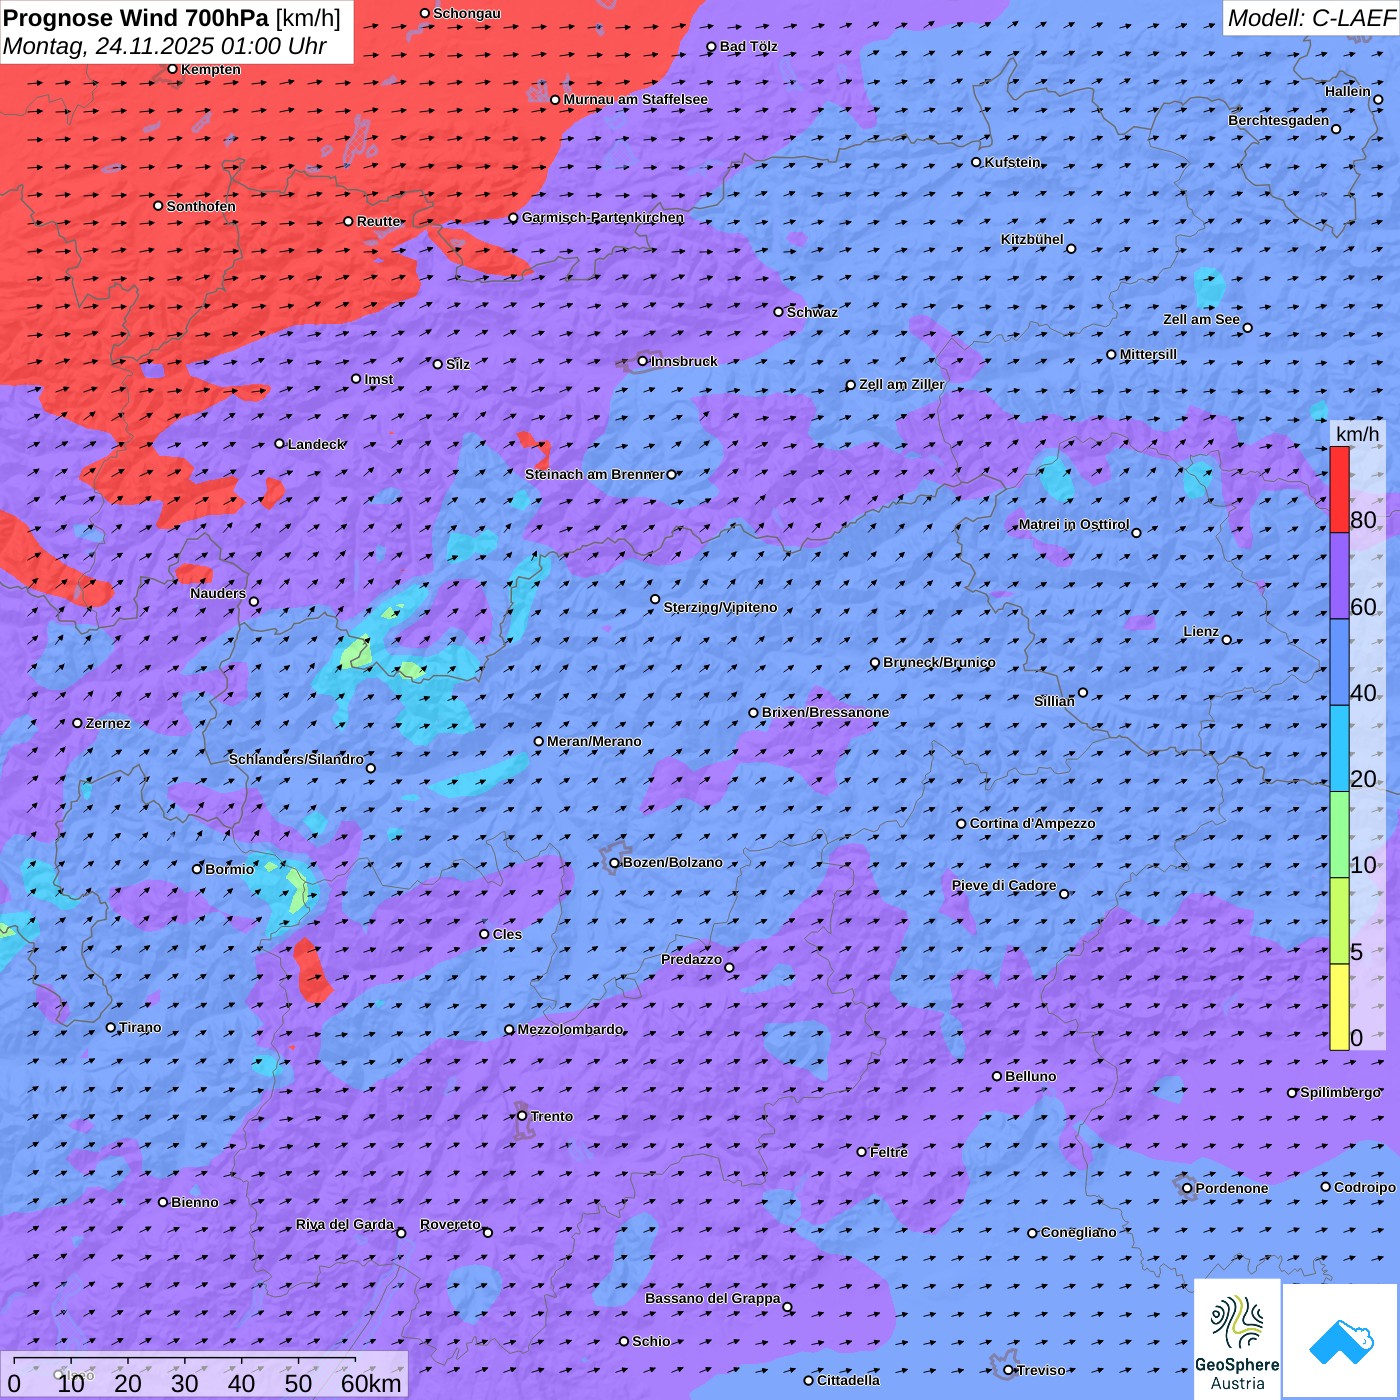The width and height of the screenshot is (1400, 1400).
Task: Click the Treviso city marker dot
Action: (1008, 1370)
